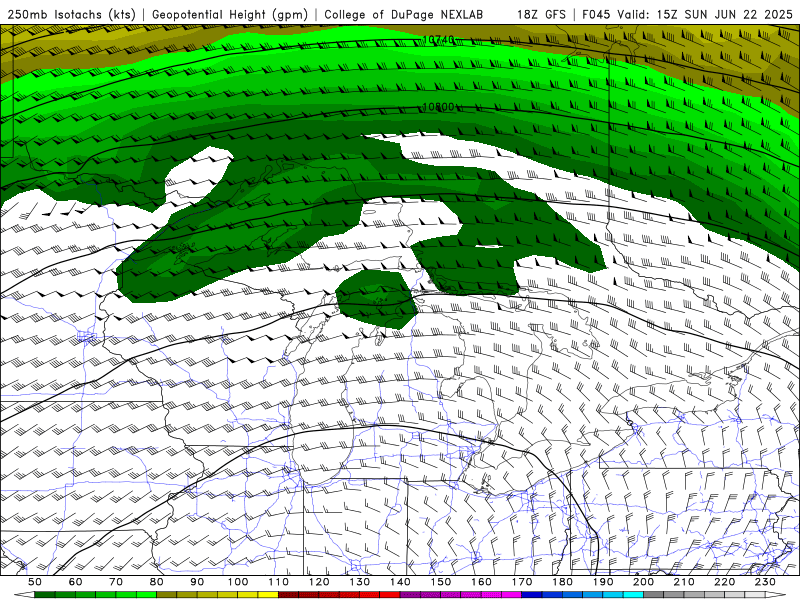The image size is (800, 600).
Task: Pick the bright magenta swatch before the blue range
Action: point(512,595)
